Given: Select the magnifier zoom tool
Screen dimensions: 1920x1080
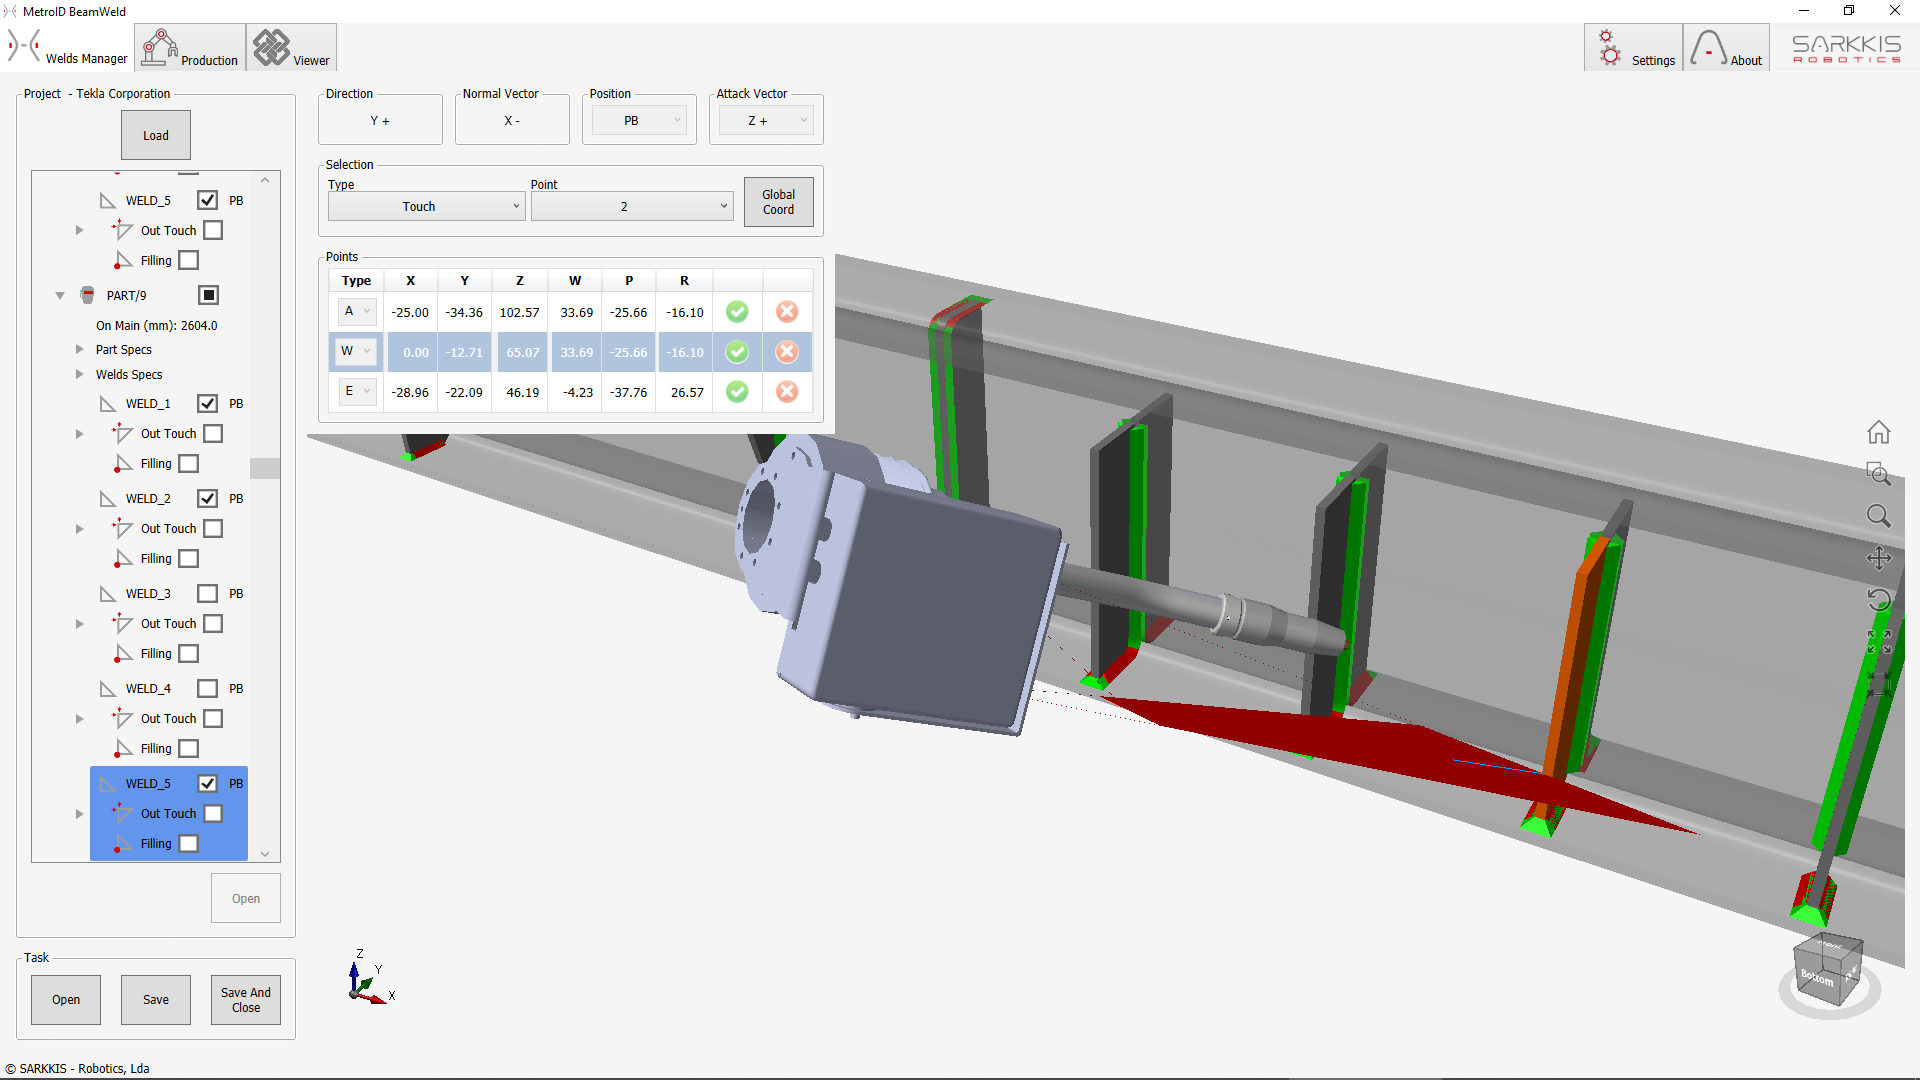Looking at the screenshot, I should coord(1878,516).
